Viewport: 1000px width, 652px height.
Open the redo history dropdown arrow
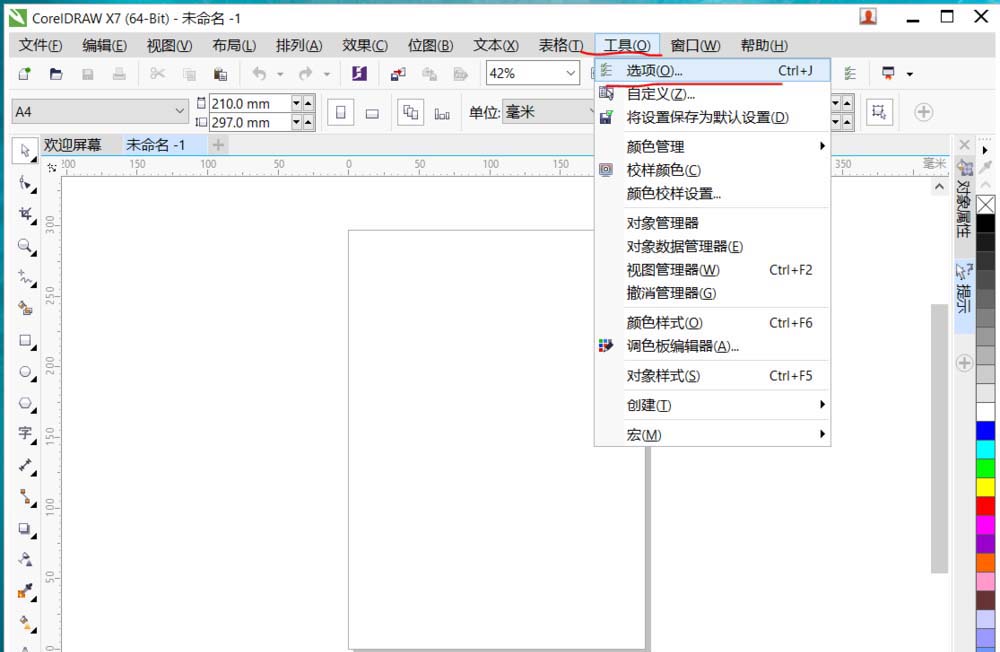tap(327, 74)
